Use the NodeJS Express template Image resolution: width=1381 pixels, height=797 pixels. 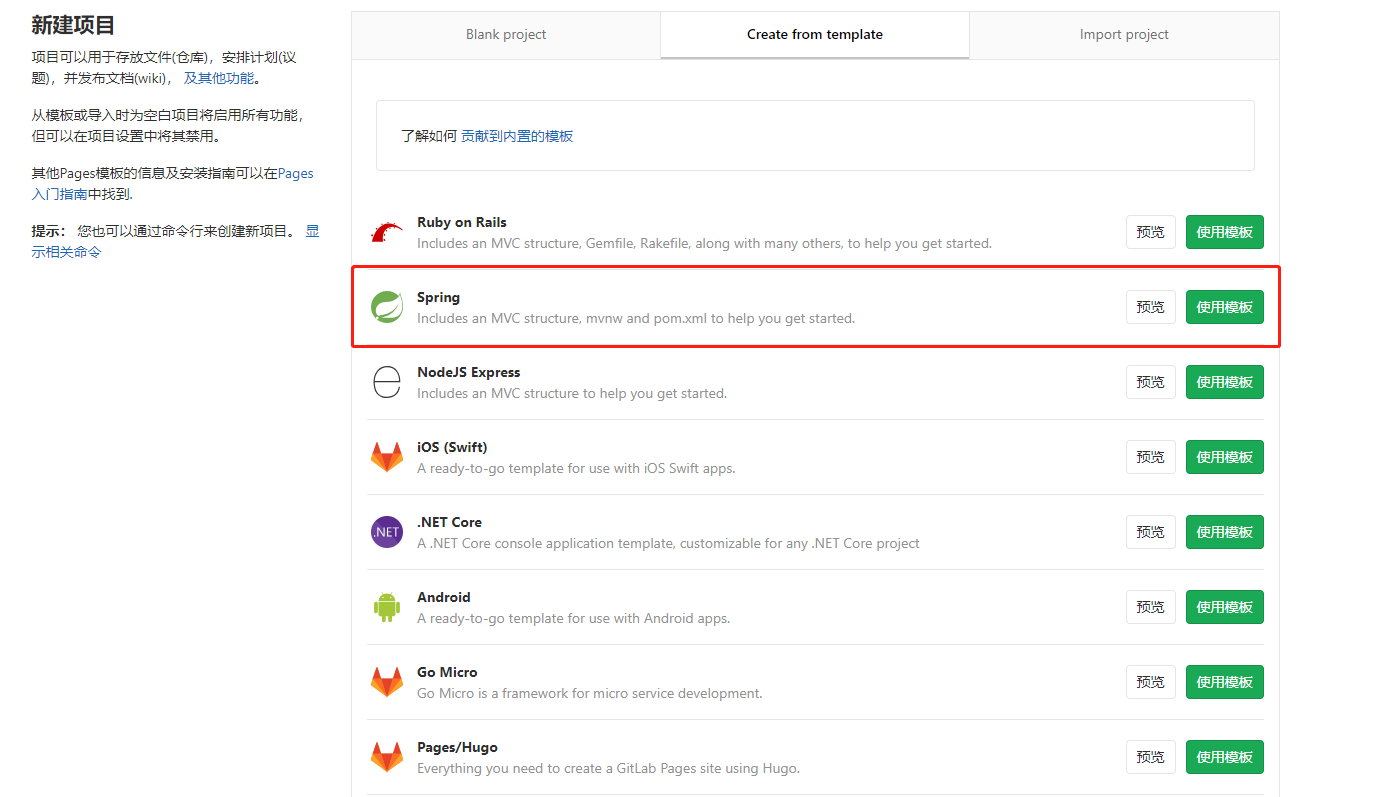[x=1225, y=382]
